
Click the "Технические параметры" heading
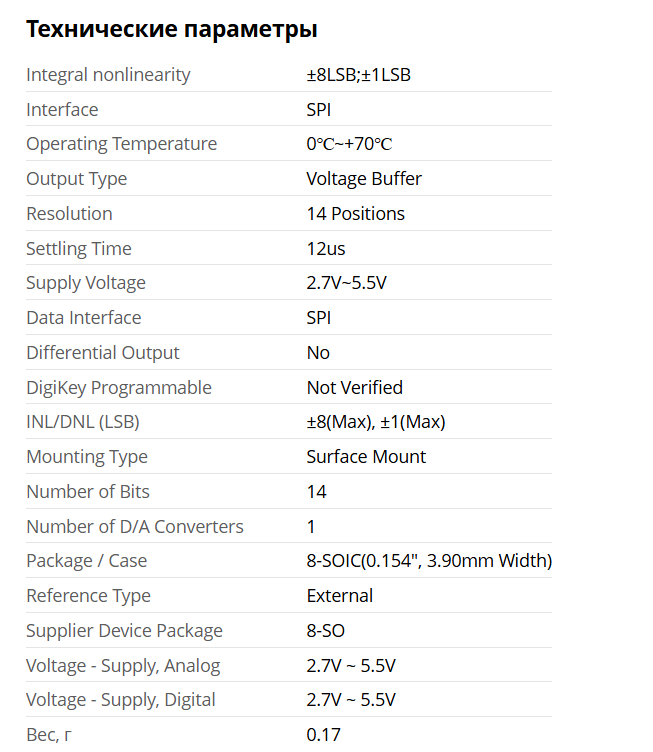click(171, 29)
